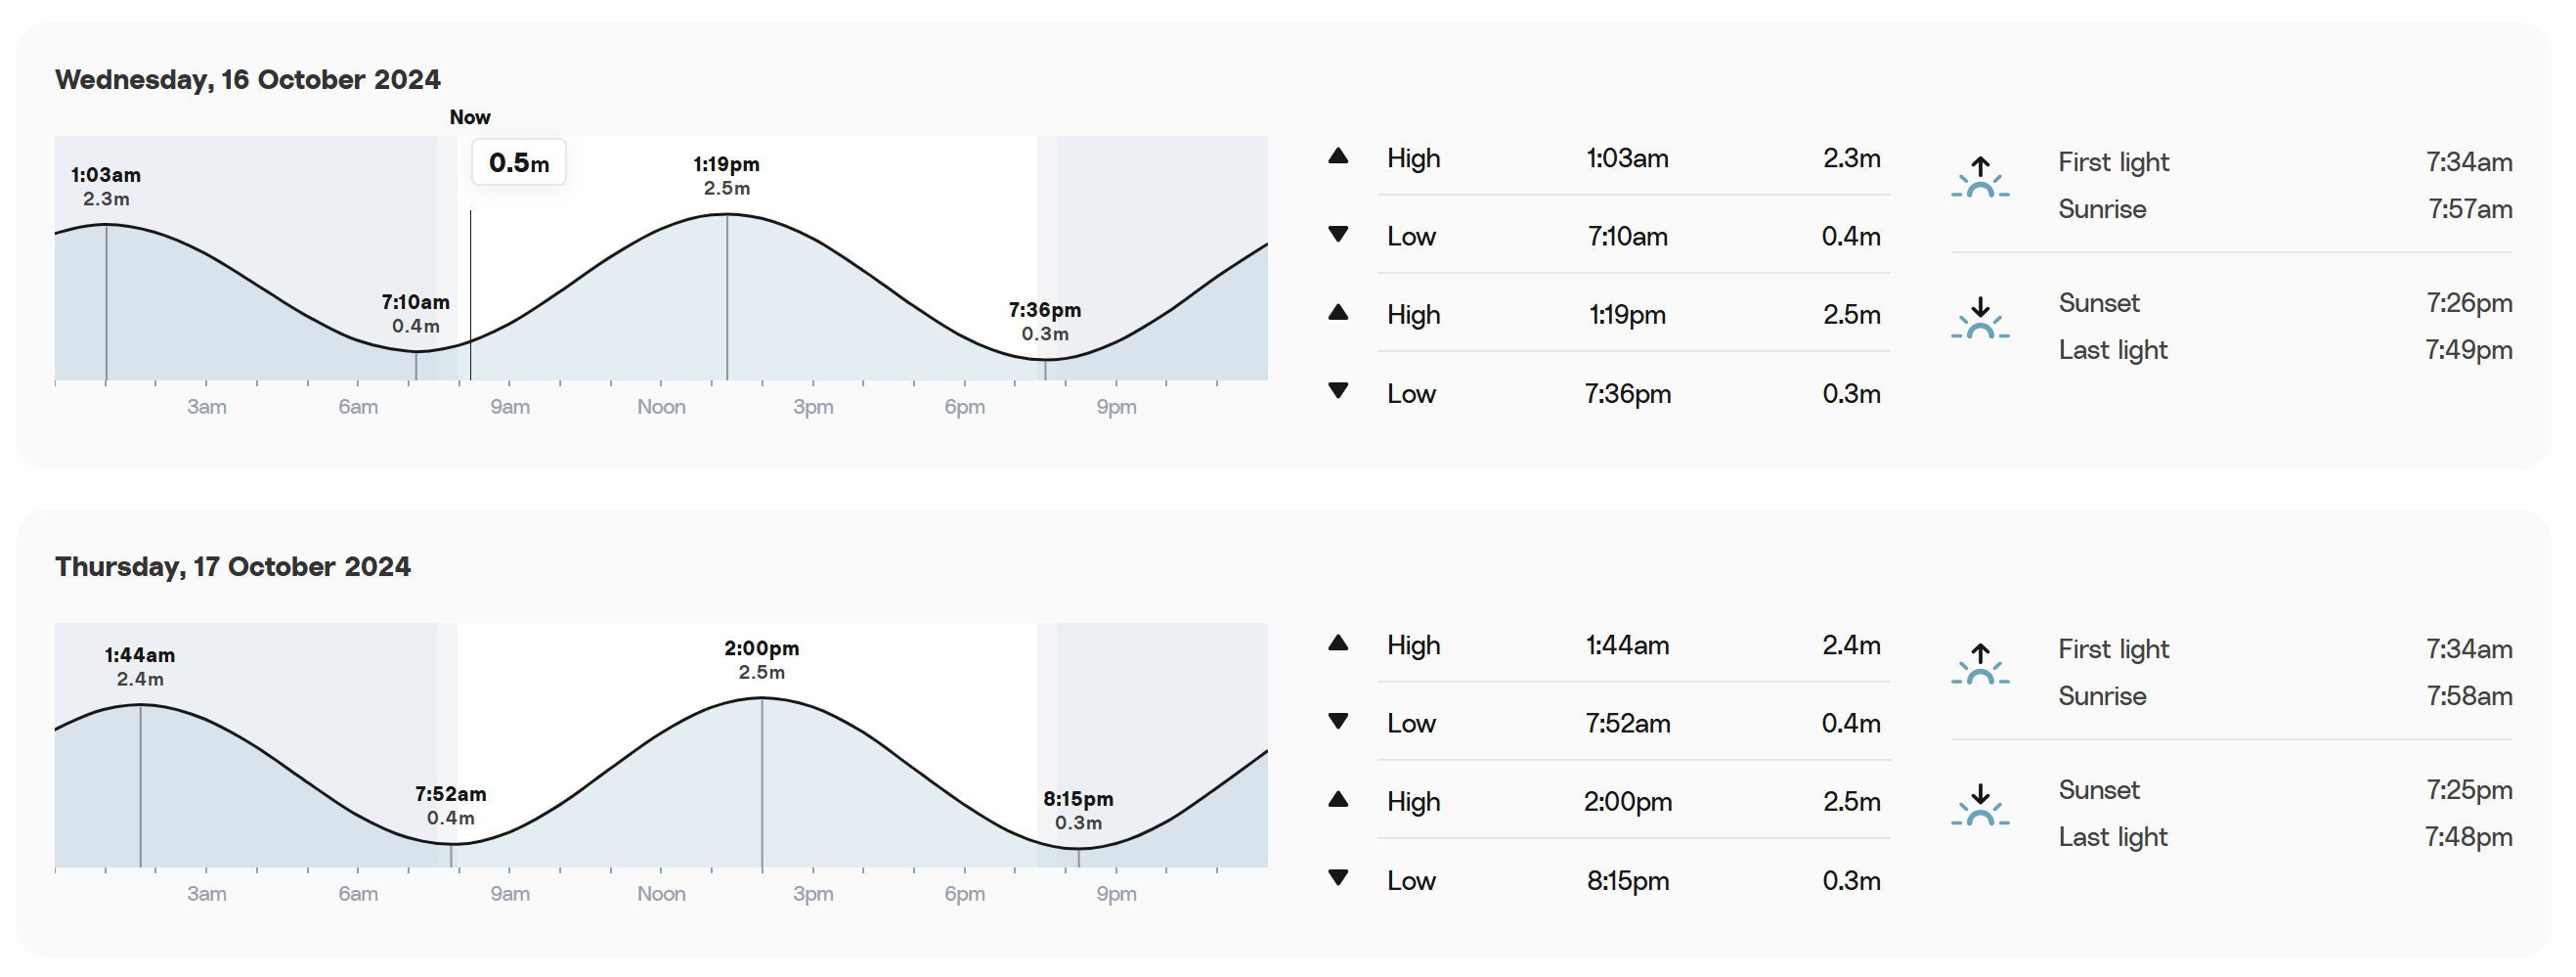
Task: Click the up triangle beside Thursday 2:00pm High
Action: (1338, 800)
